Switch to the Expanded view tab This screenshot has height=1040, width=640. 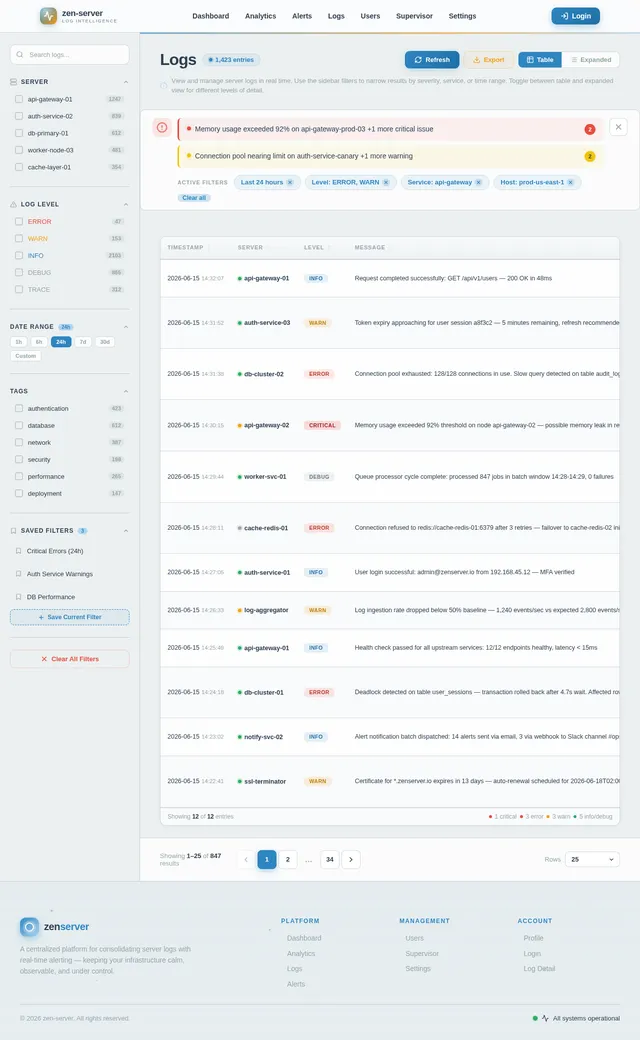pyautogui.click(x=591, y=60)
